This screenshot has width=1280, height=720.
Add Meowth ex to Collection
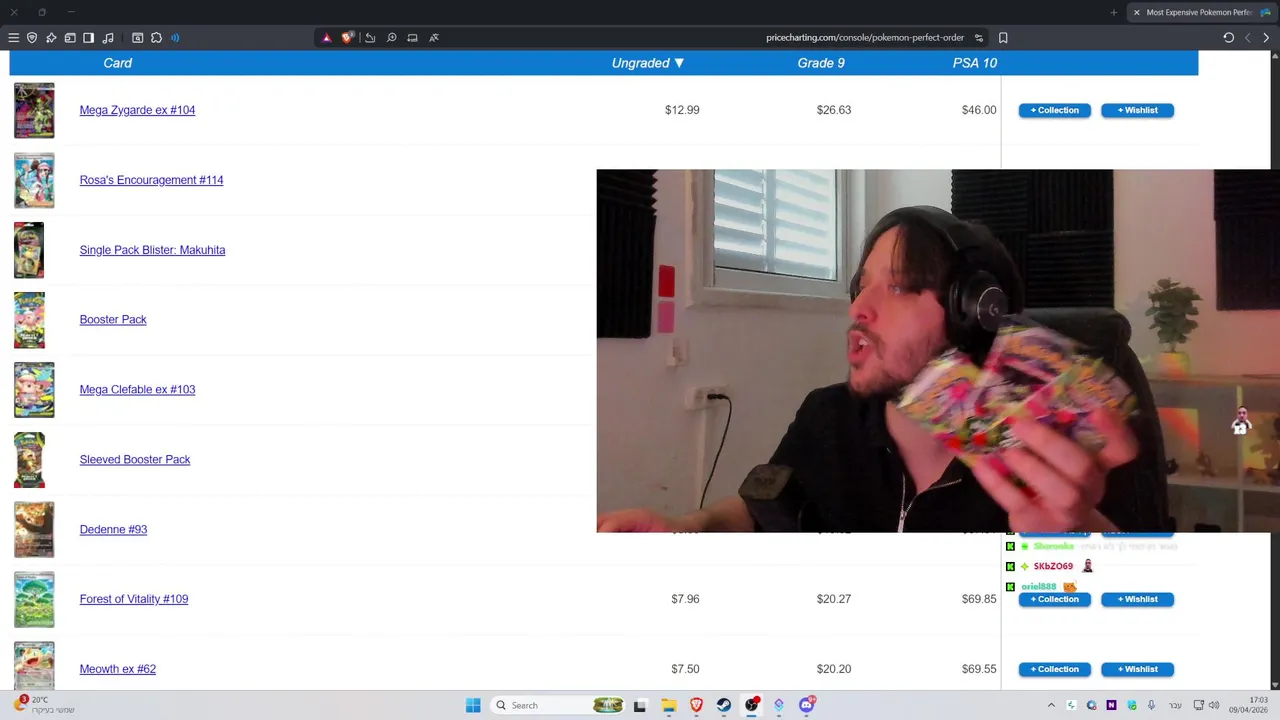[1055, 669]
